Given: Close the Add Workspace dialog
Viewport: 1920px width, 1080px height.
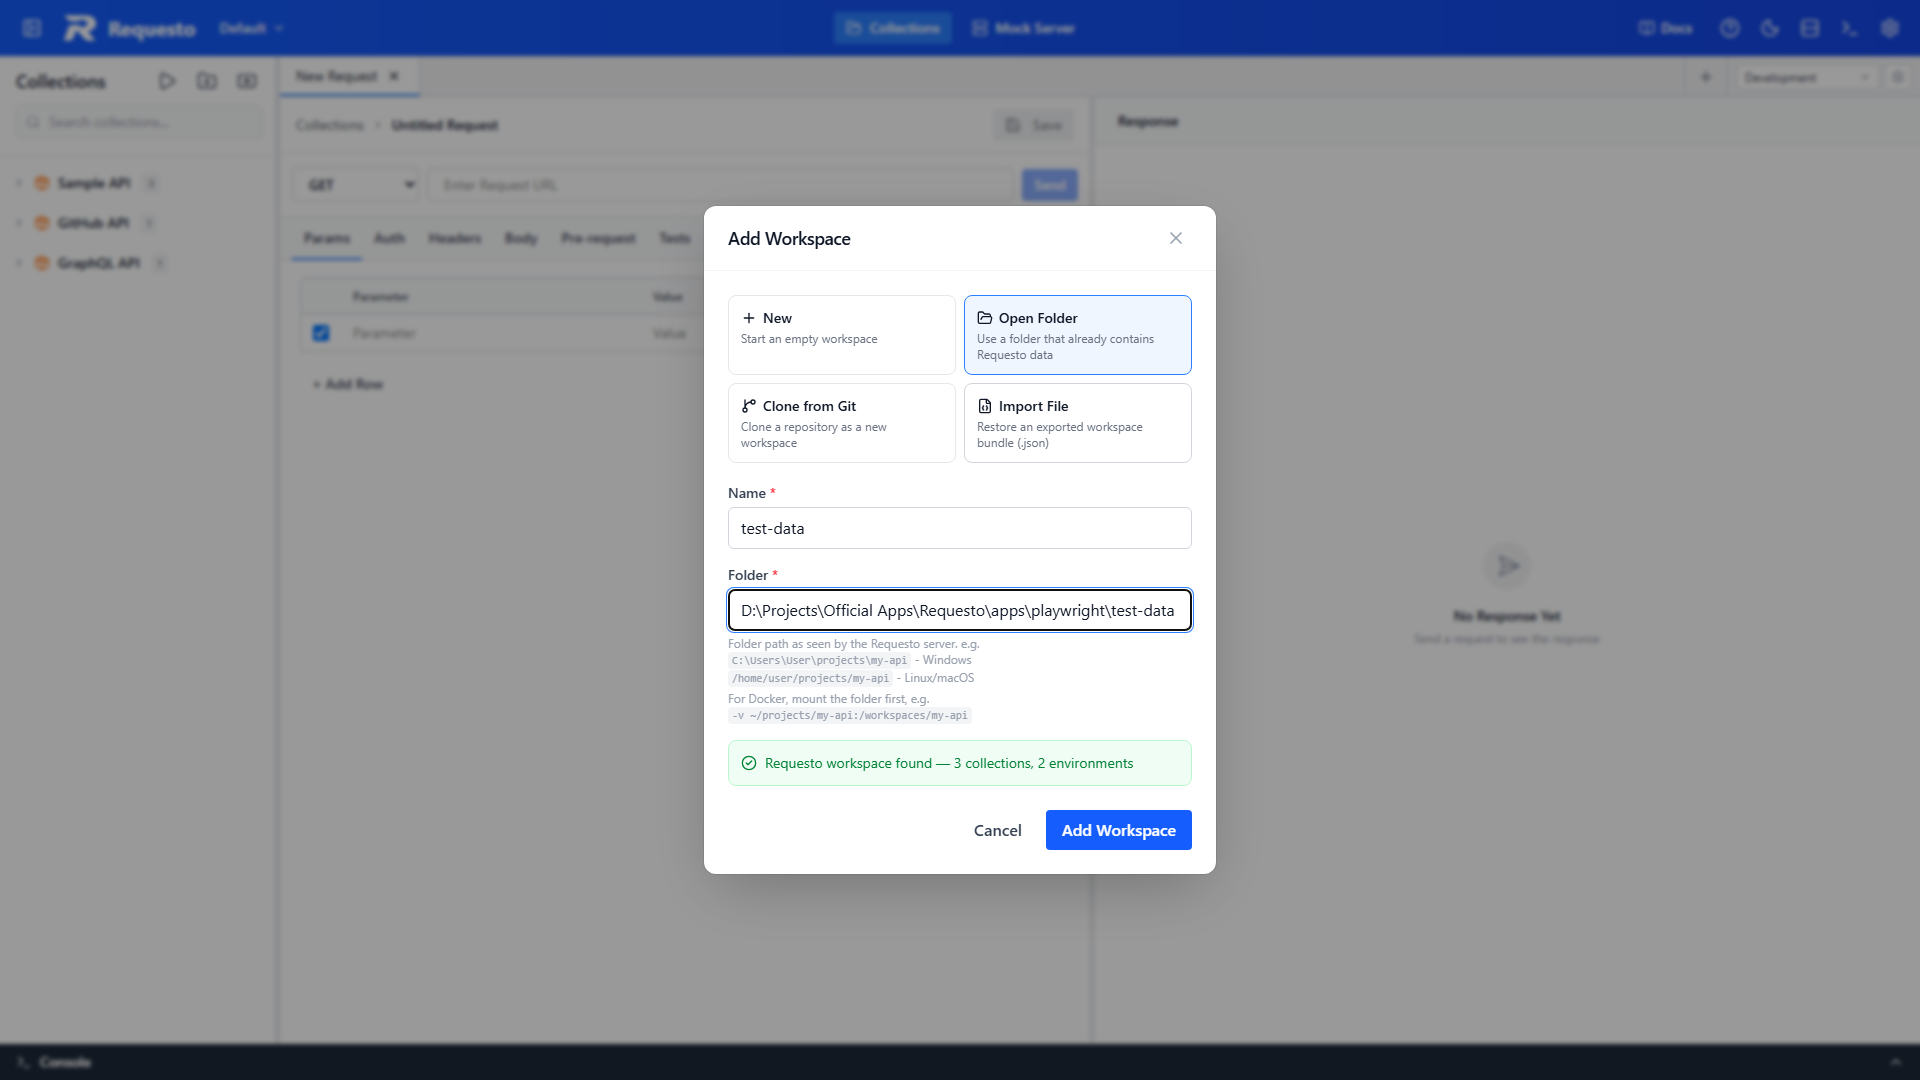Looking at the screenshot, I should point(1176,238).
